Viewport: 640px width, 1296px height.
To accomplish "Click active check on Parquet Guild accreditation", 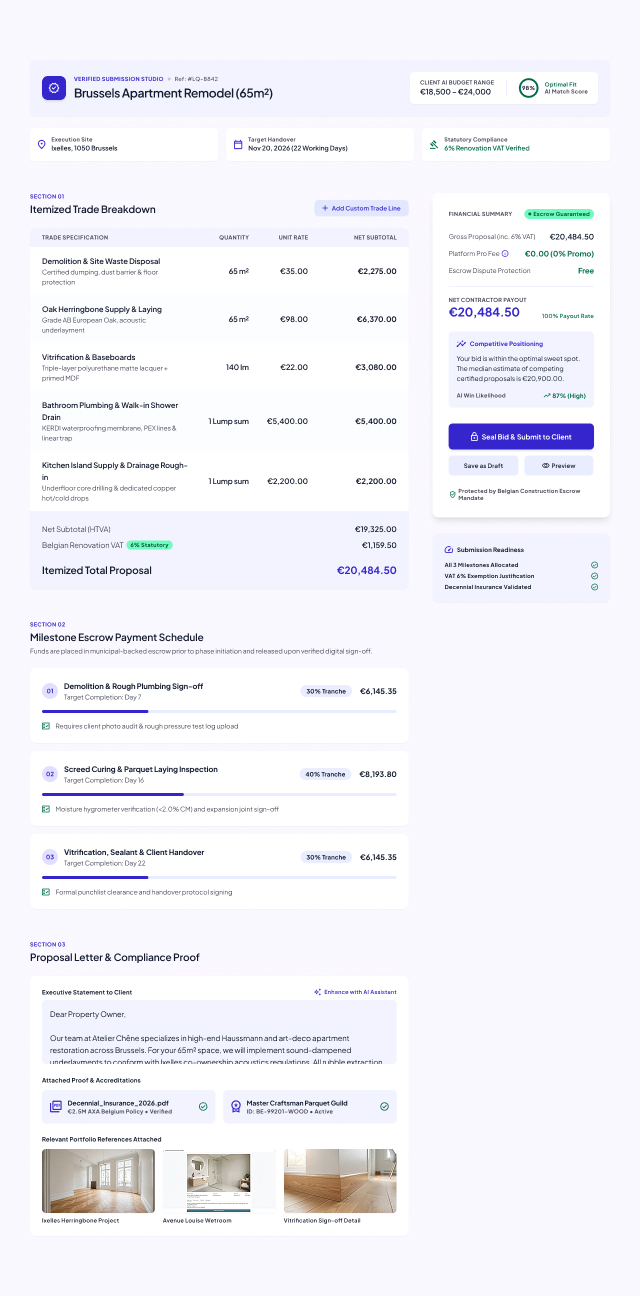I will (384, 1107).
